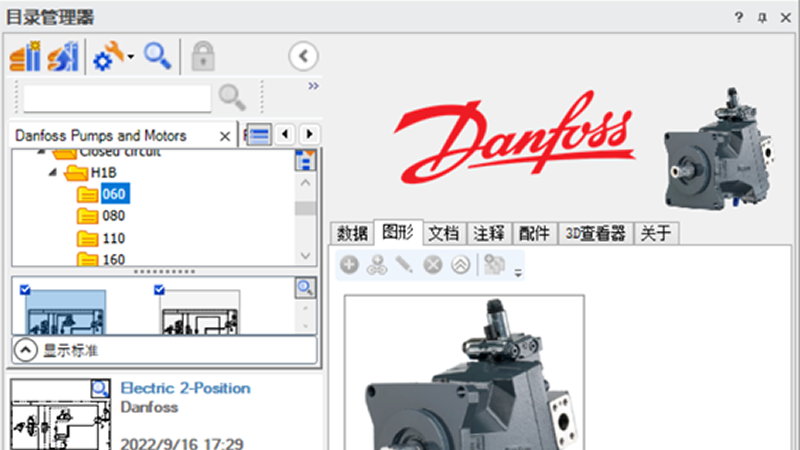Collapse panel with round left-arrow button
800x450 pixels.
coord(303,56)
